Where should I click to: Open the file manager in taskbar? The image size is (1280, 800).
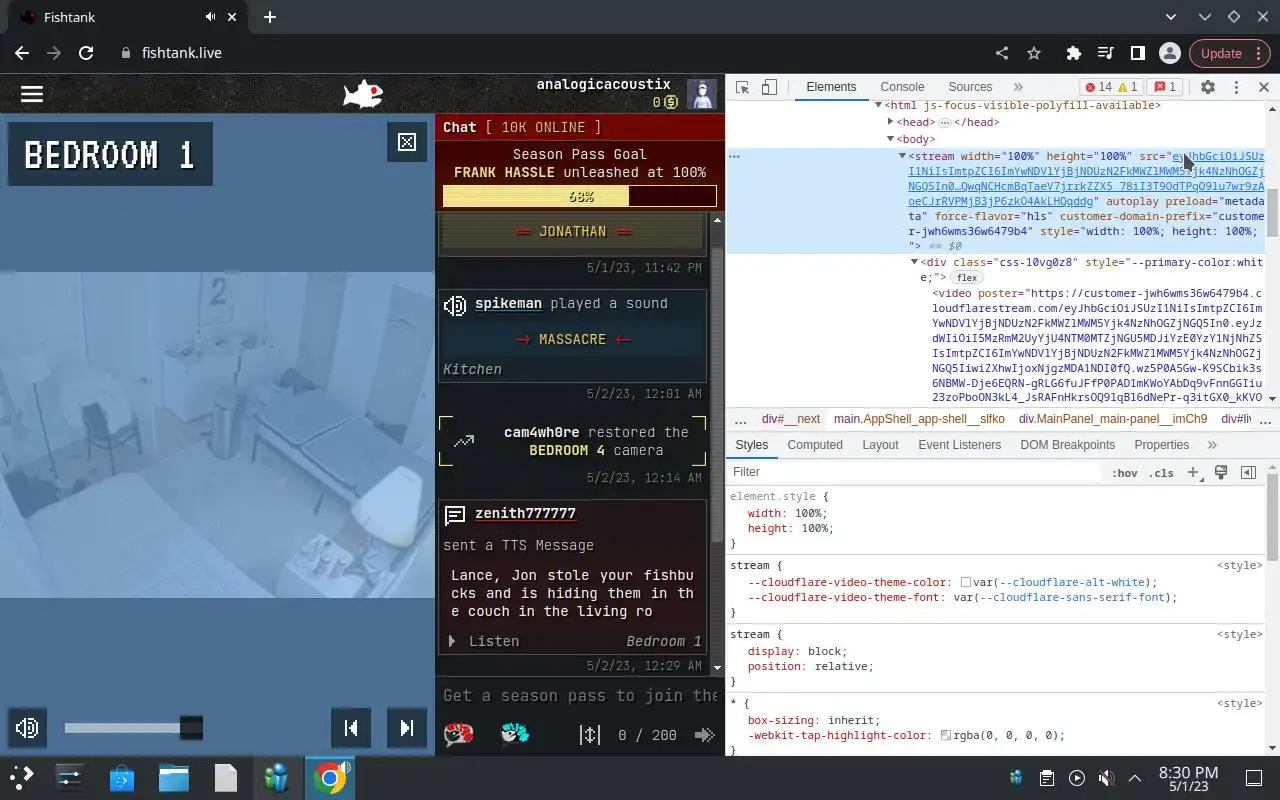174,777
